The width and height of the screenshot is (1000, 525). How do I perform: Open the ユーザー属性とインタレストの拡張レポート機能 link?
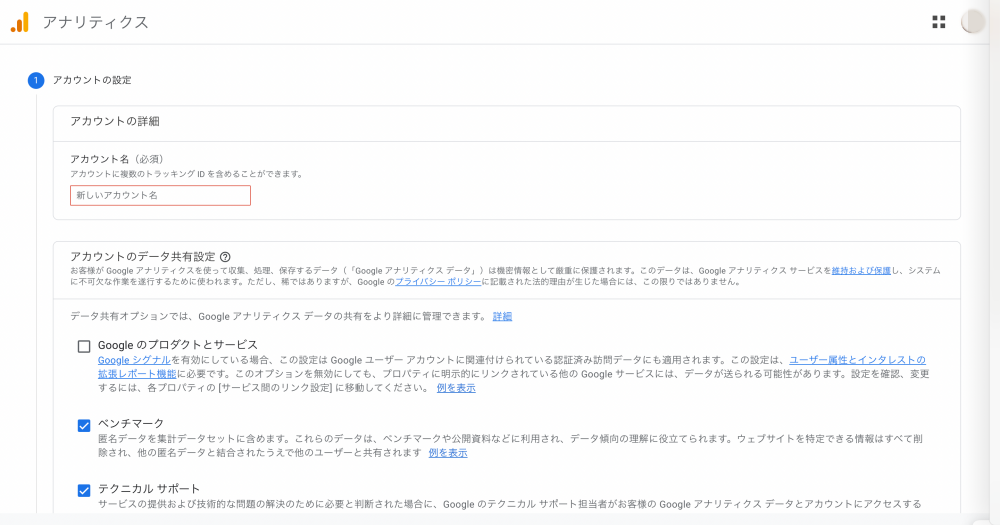(x=857, y=360)
